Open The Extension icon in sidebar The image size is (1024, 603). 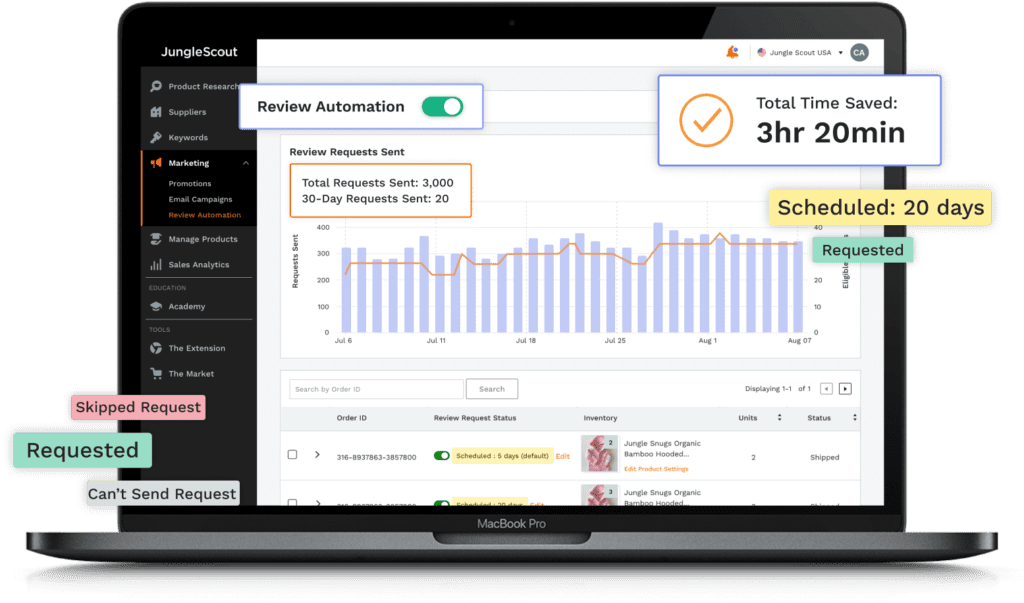[156, 348]
